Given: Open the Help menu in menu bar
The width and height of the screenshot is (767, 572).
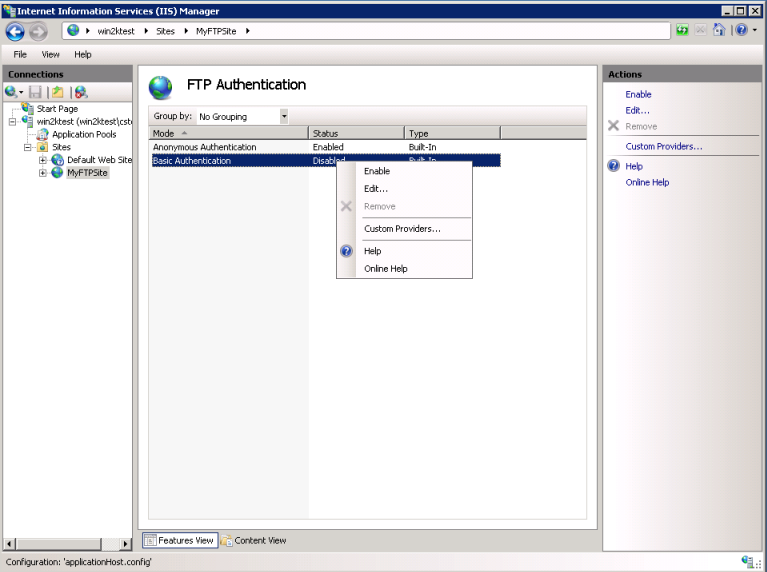Looking at the screenshot, I should (83, 54).
